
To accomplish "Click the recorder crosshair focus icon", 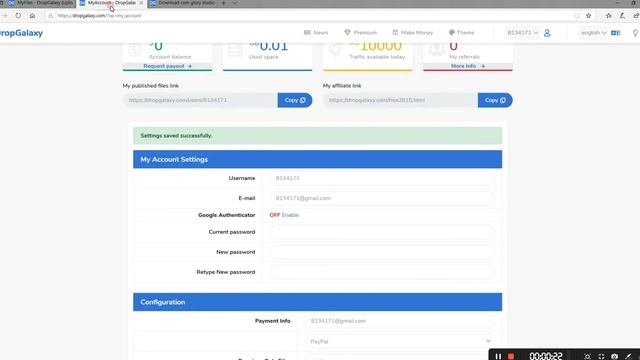I will pos(601,356).
